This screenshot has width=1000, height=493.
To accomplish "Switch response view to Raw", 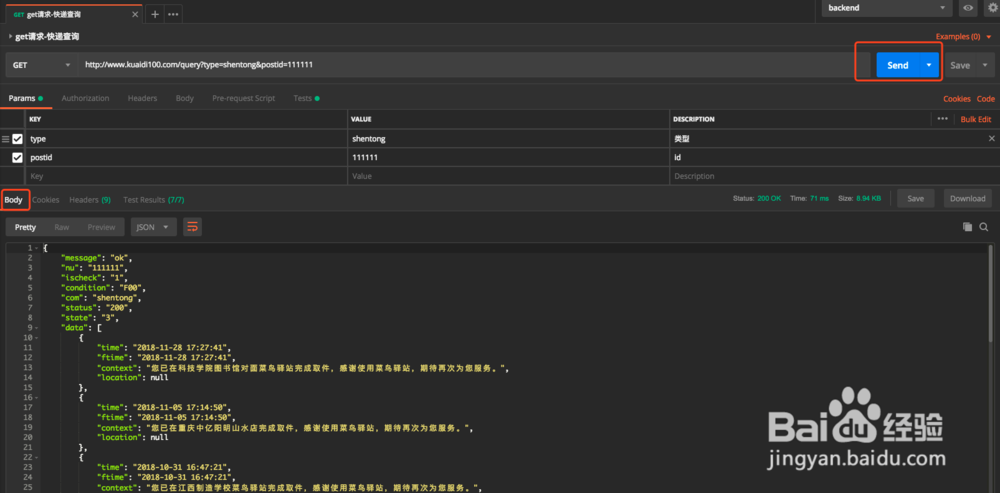I will pos(62,227).
